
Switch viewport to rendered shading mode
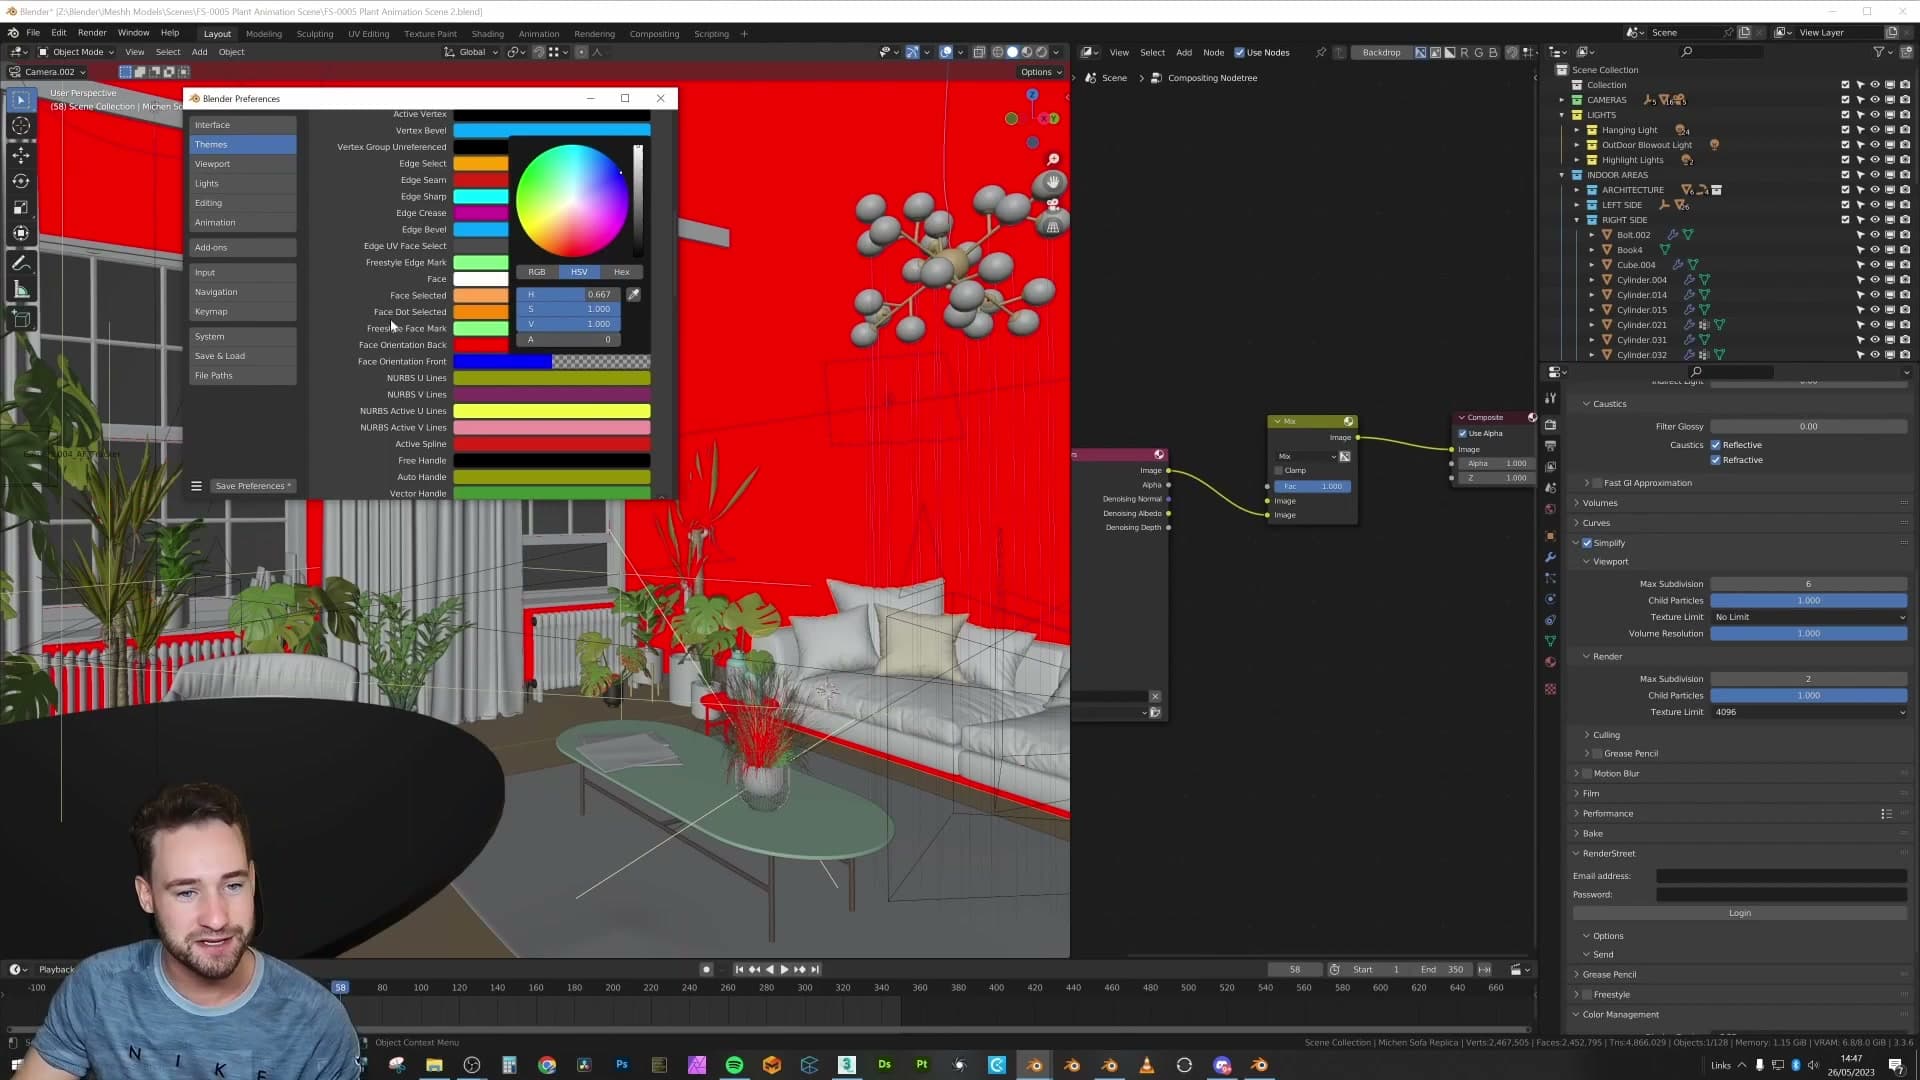(1041, 52)
